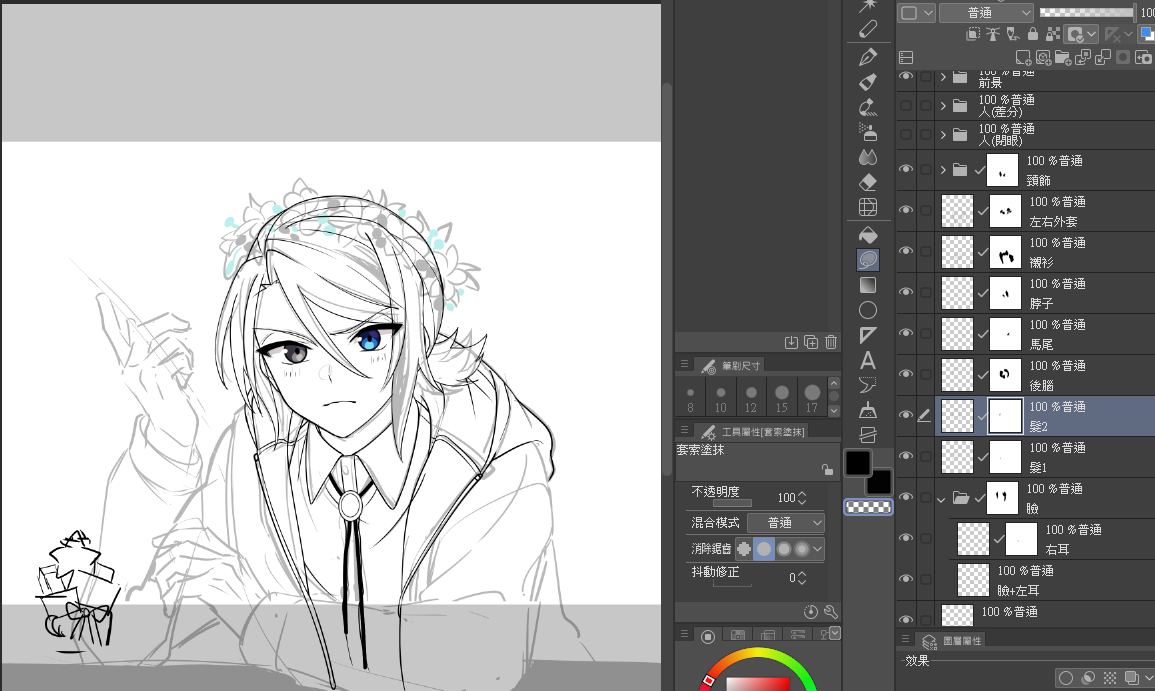Open tool property 混合模式 dropdown
Image resolution: width=1155 pixels, height=691 pixels.
(785, 523)
